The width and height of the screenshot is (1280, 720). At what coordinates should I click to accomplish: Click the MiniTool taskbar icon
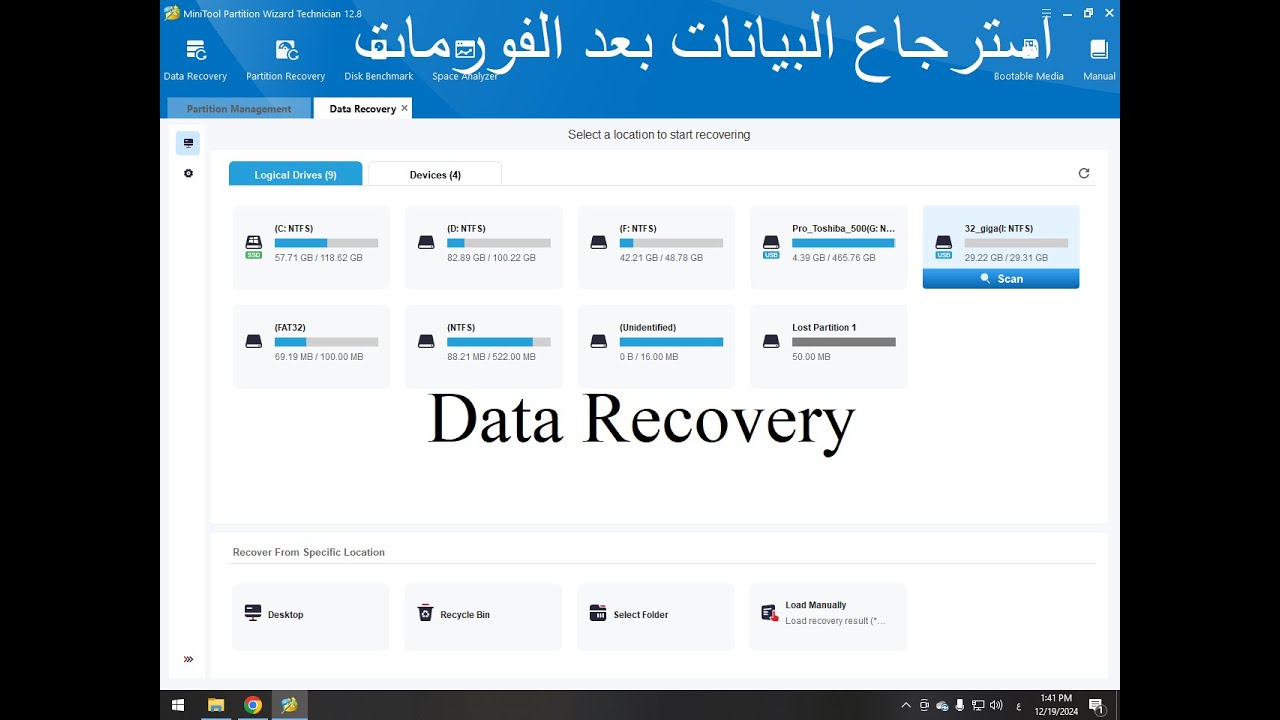[x=290, y=705]
